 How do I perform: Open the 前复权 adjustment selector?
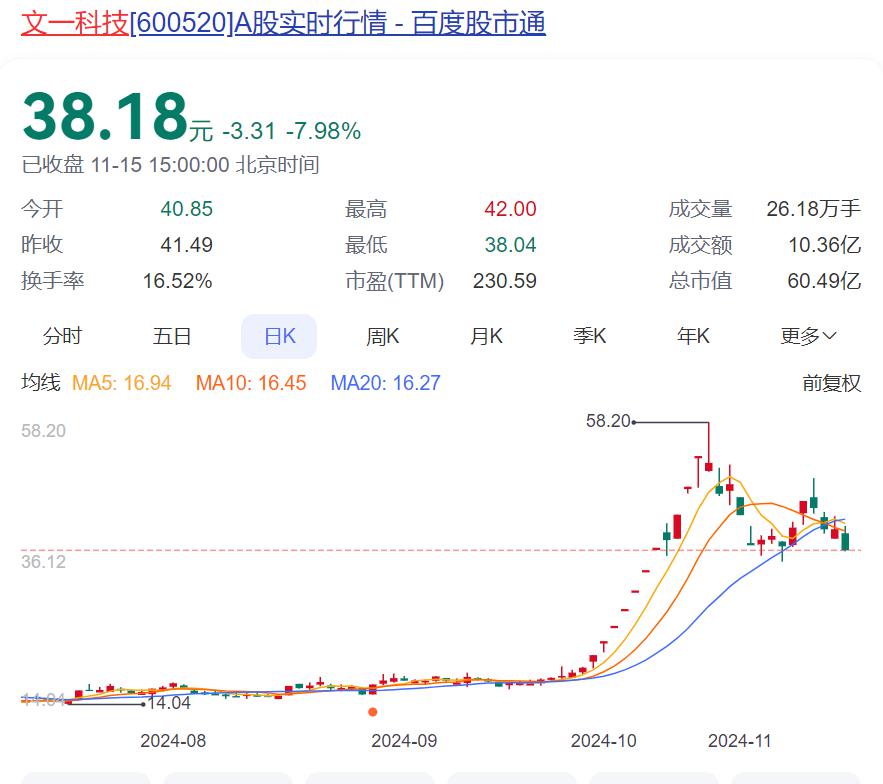click(x=832, y=383)
